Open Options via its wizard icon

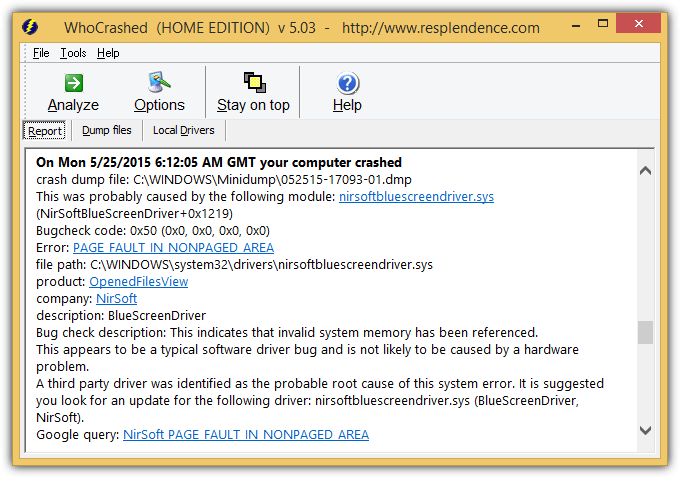[159, 82]
